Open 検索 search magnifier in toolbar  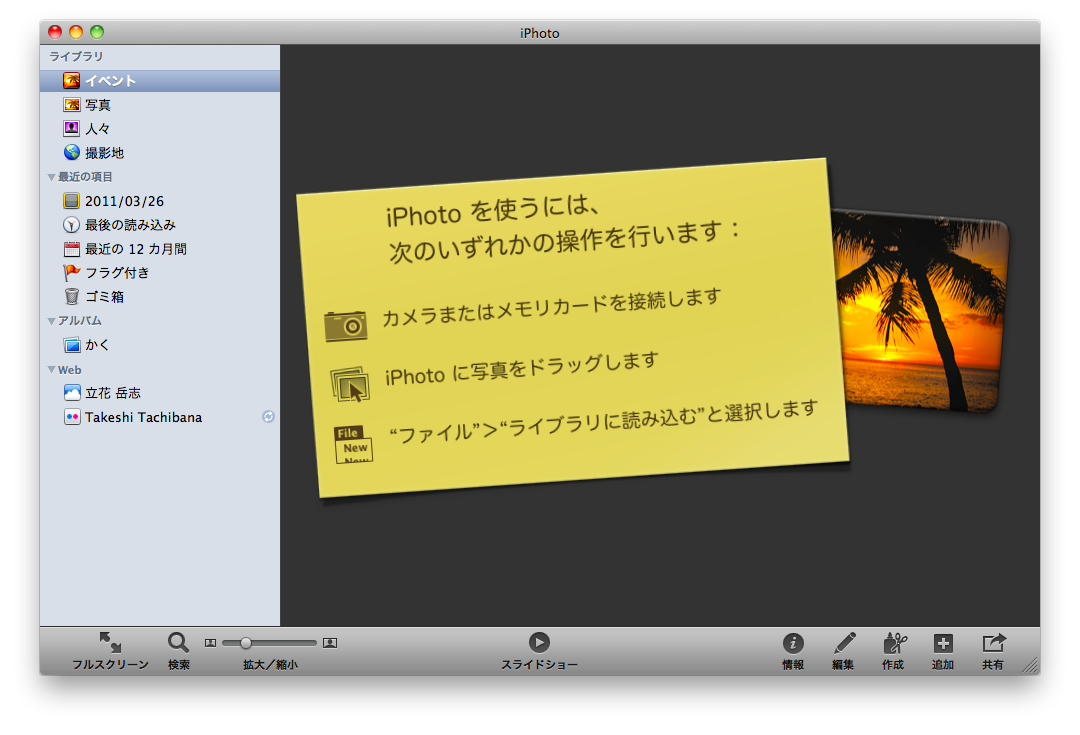coord(178,643)
